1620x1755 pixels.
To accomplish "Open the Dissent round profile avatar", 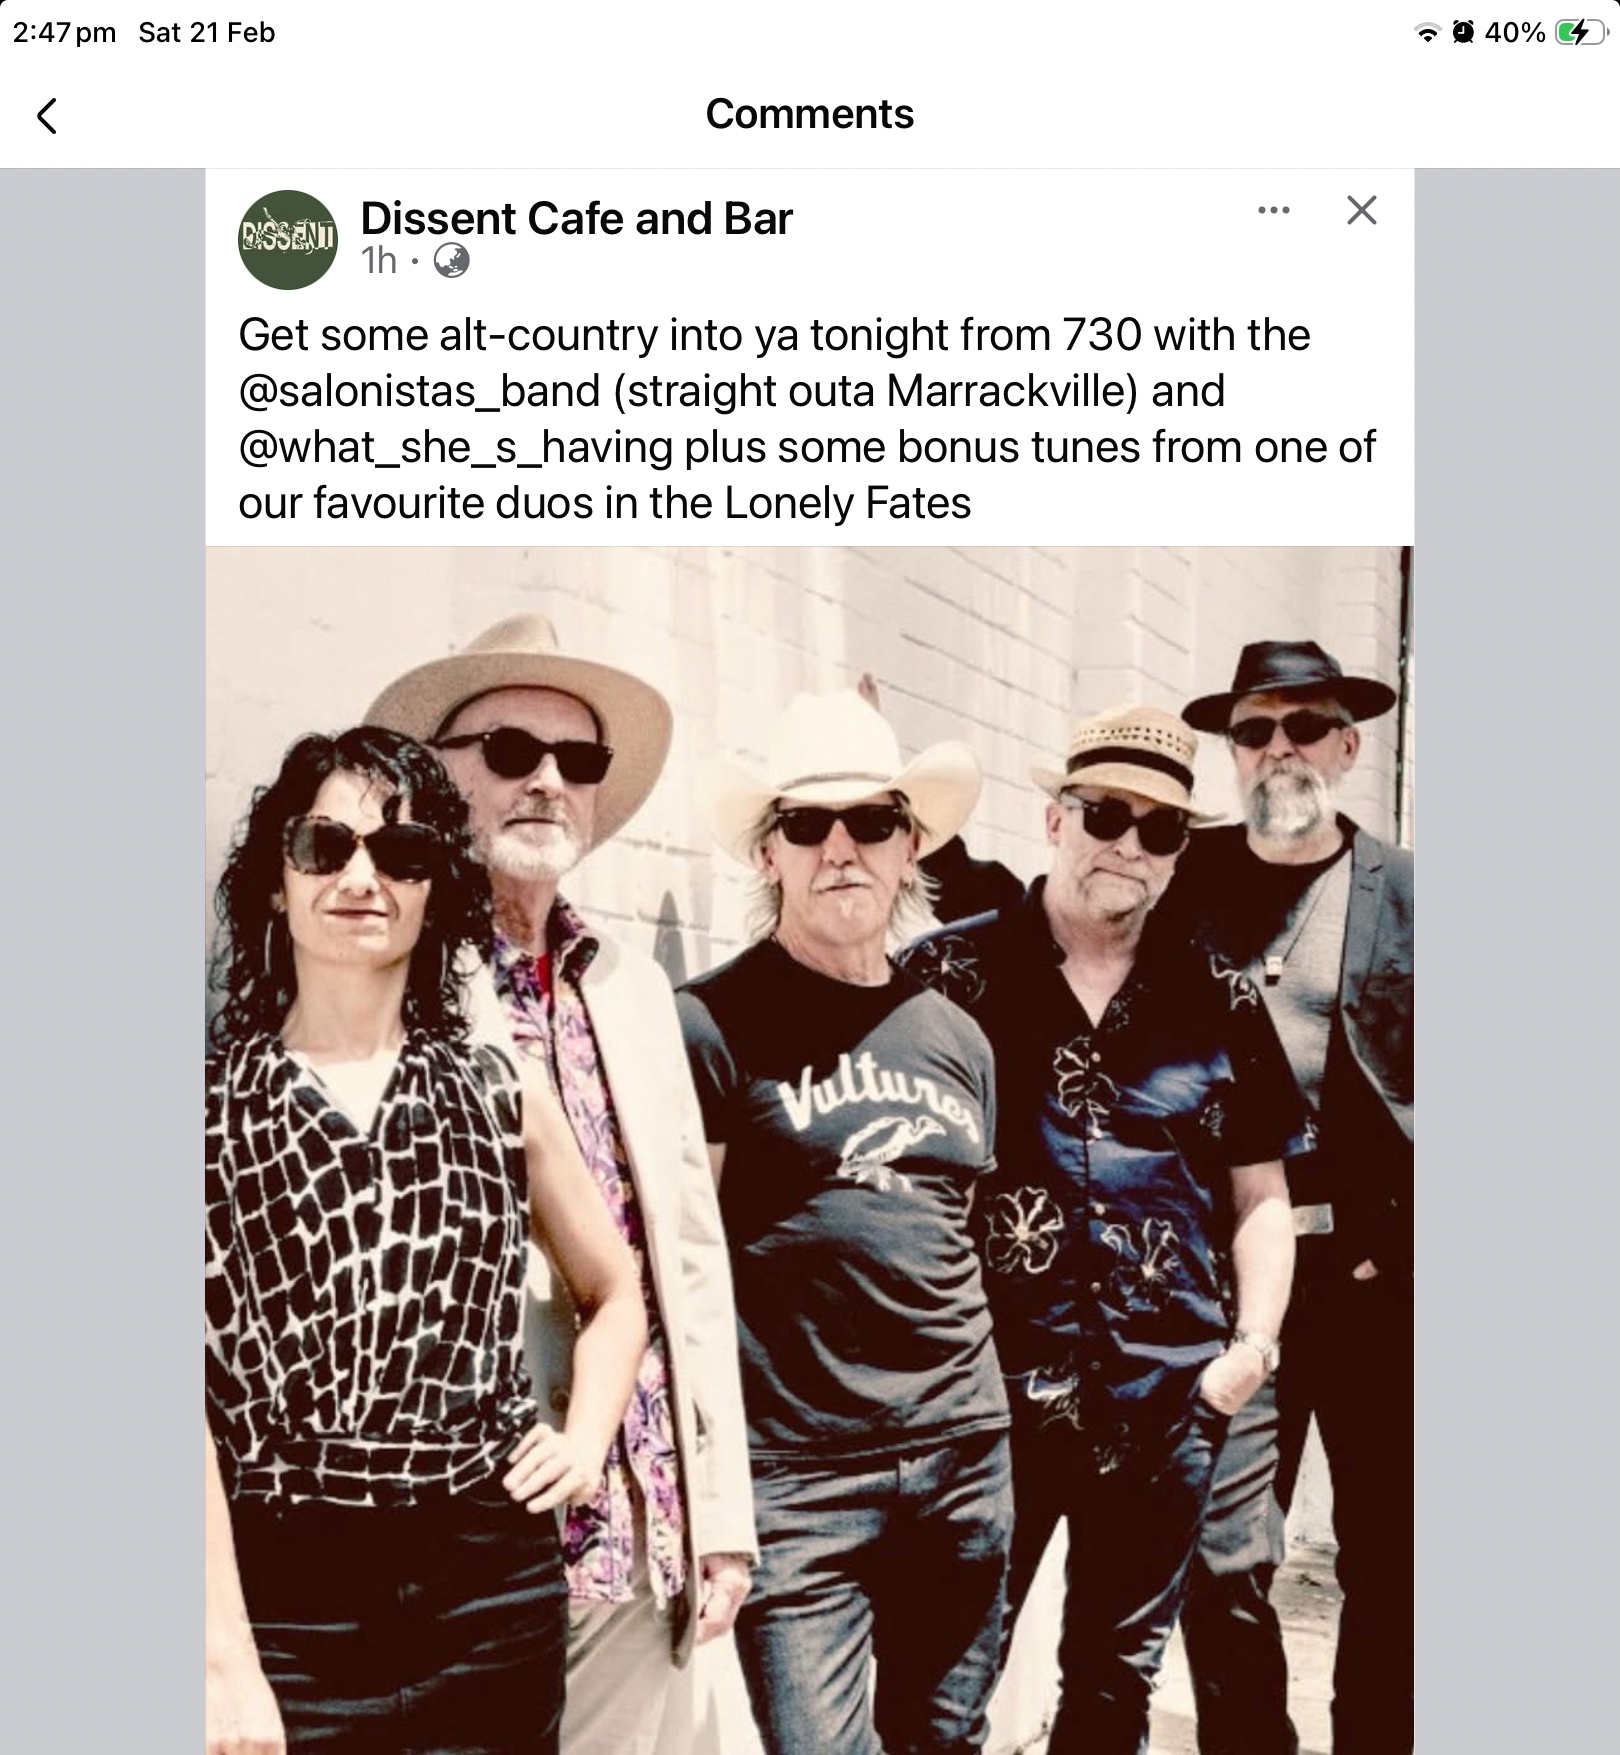I will pos(288,240).
